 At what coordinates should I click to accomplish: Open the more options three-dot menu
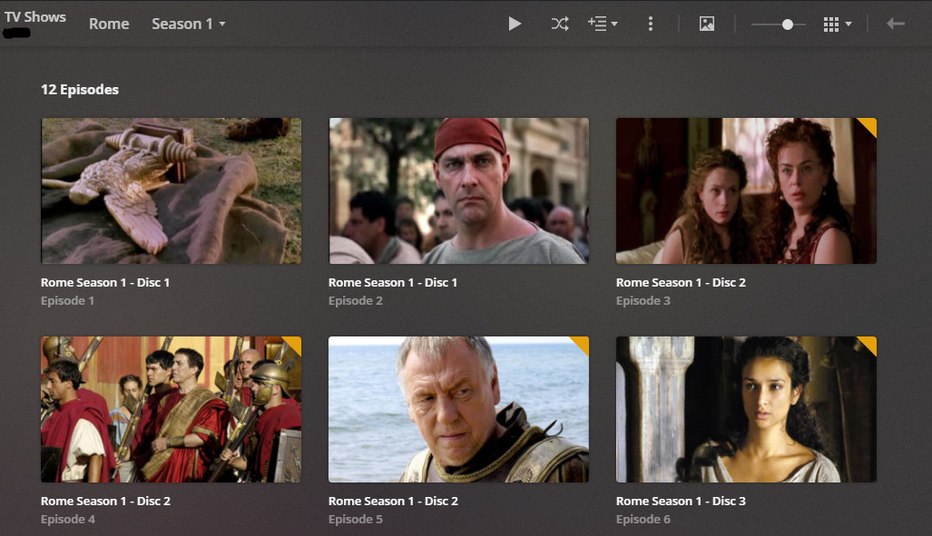(x=650, y=24)
